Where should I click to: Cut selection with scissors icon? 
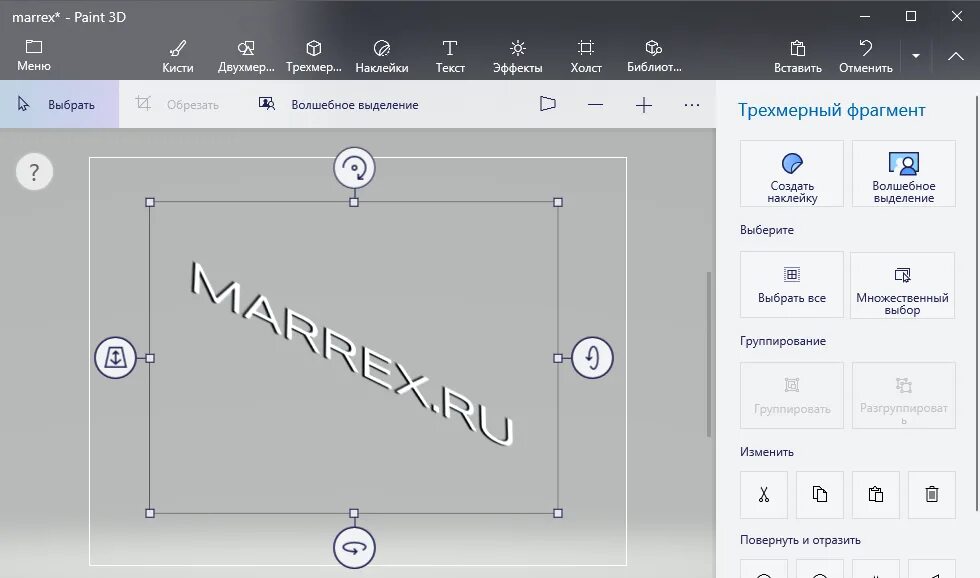coord(764,495)
